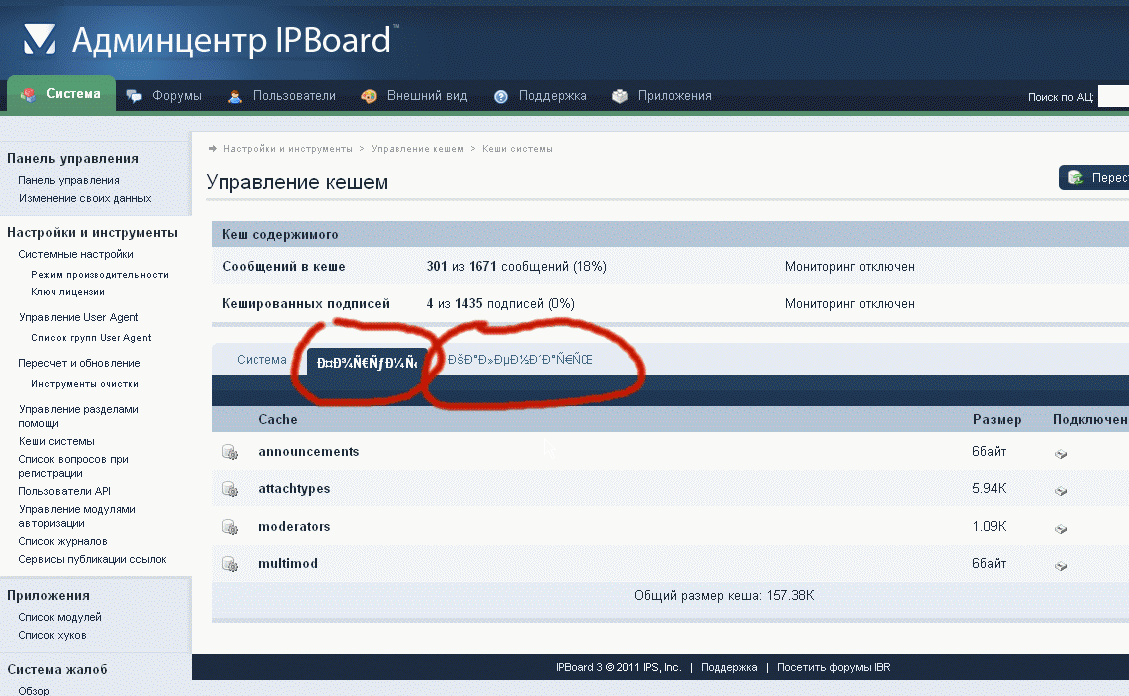
Task: Open the Система main navigation tab
Action: [62, 94]
